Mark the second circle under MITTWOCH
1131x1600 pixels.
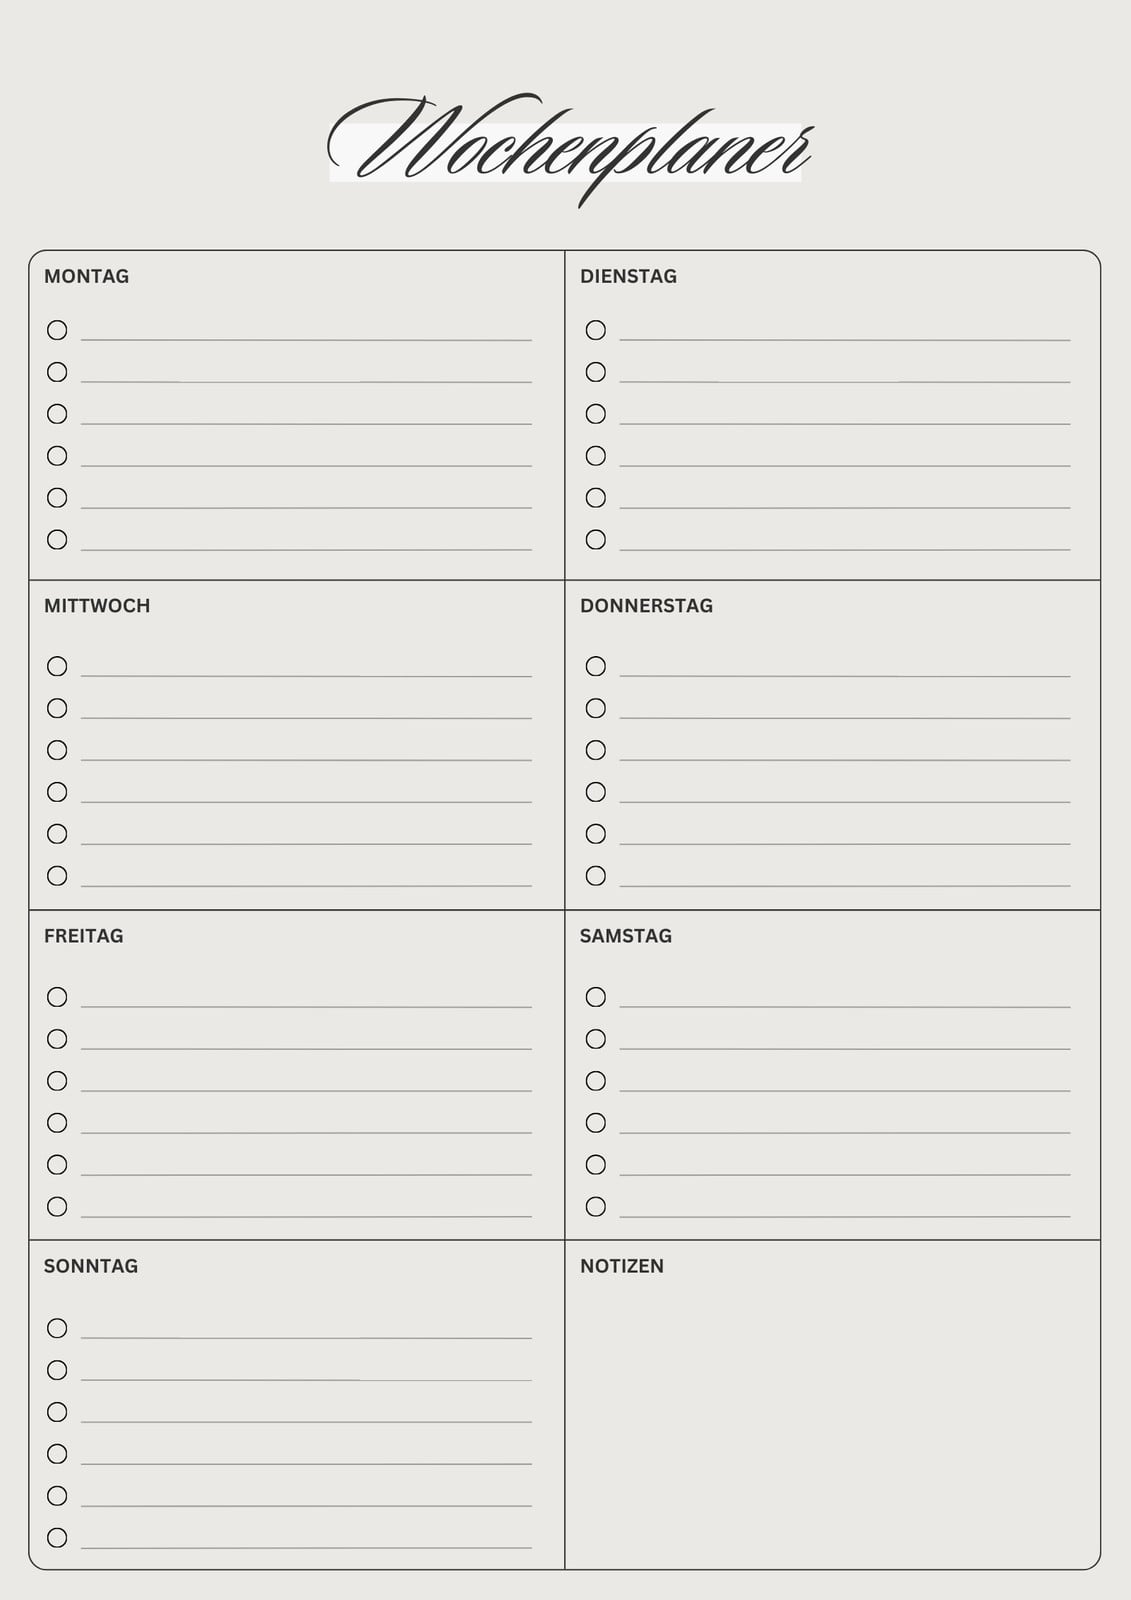click(x=57, y=708)
